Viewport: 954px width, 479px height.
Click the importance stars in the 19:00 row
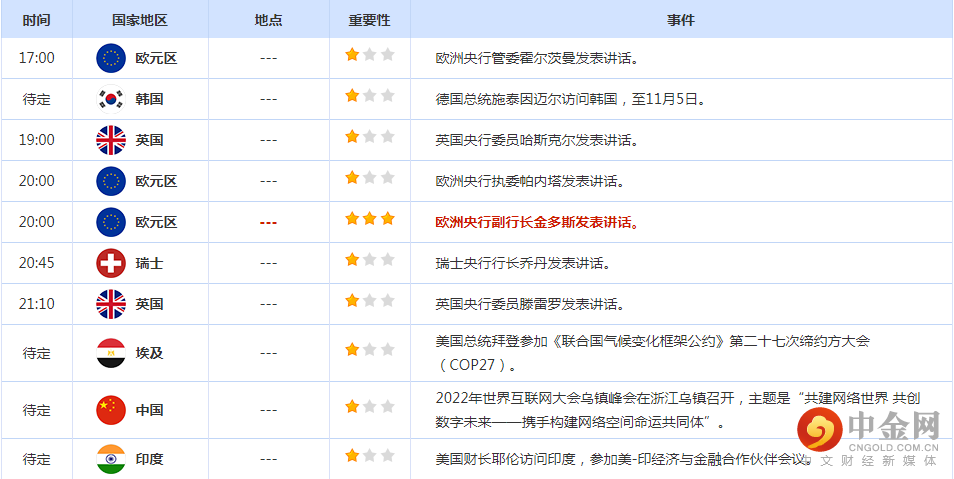point(370,136)
